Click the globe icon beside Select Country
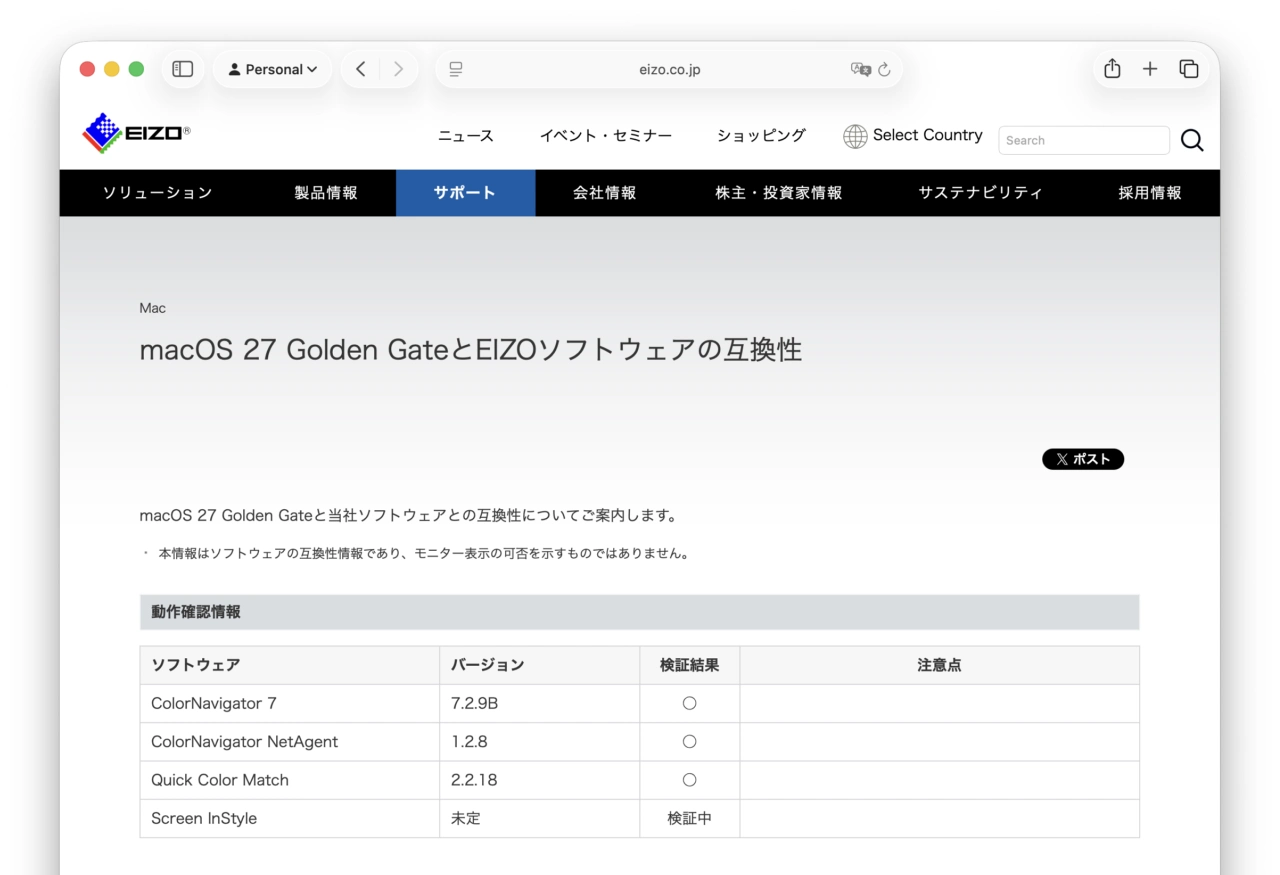 (x=855, y=136)
